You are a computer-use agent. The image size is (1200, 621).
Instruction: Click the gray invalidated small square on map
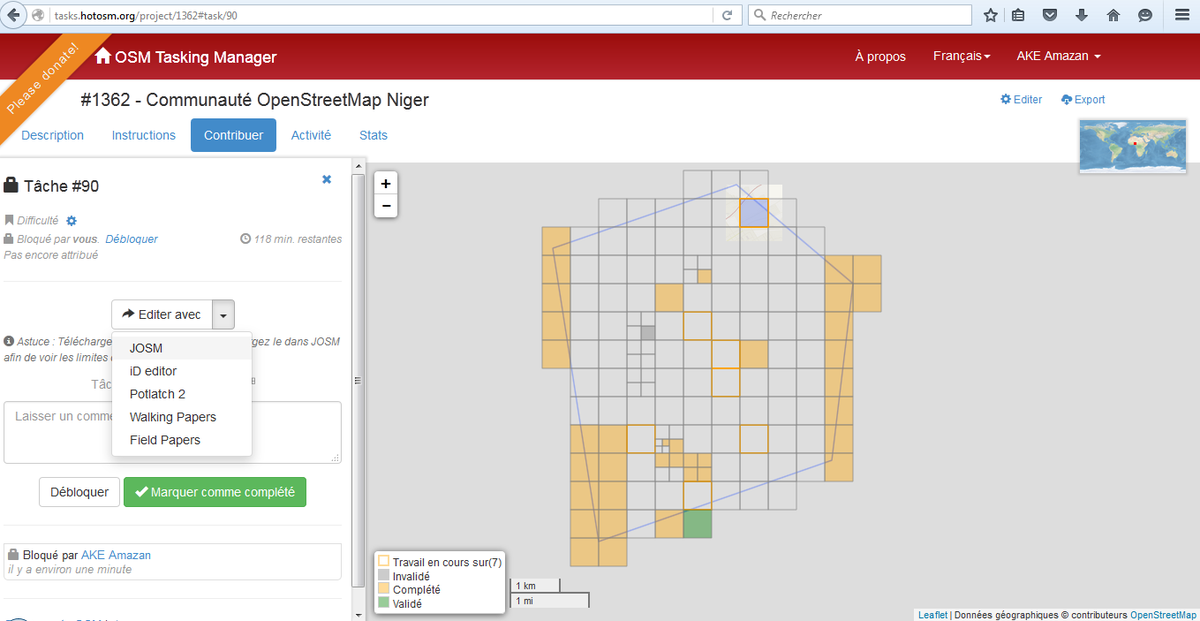(648, 333)
